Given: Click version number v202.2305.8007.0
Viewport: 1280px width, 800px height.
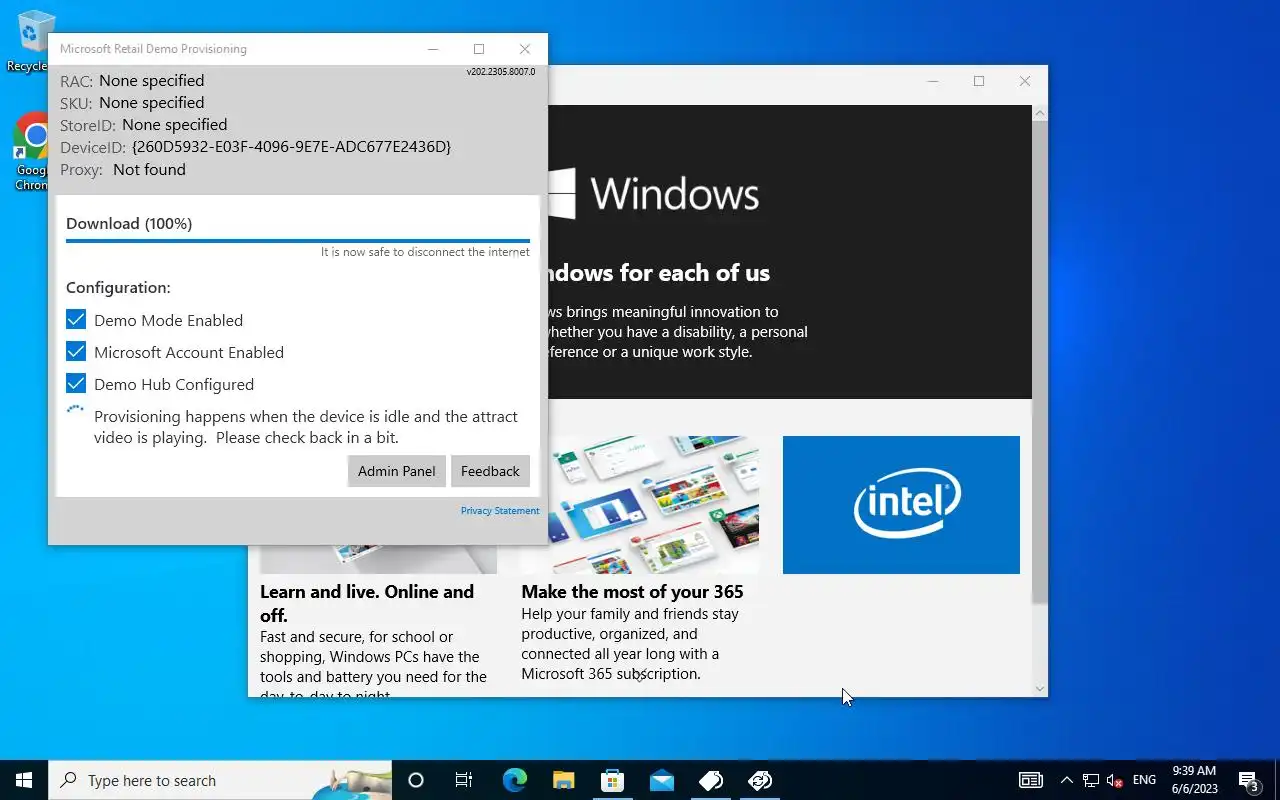Looking at the screenshot, I should pos(500,72).
